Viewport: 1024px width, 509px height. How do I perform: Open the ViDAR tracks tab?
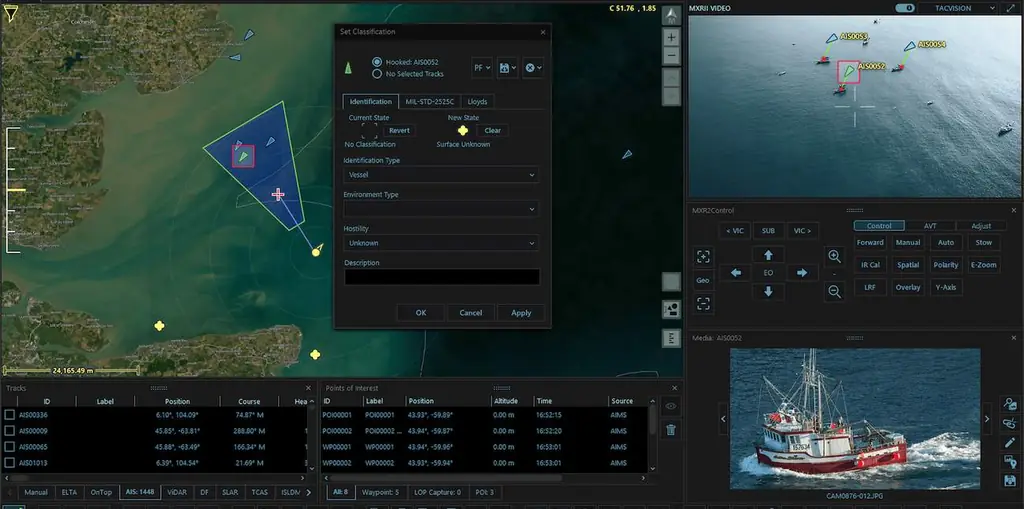point(176,492)
